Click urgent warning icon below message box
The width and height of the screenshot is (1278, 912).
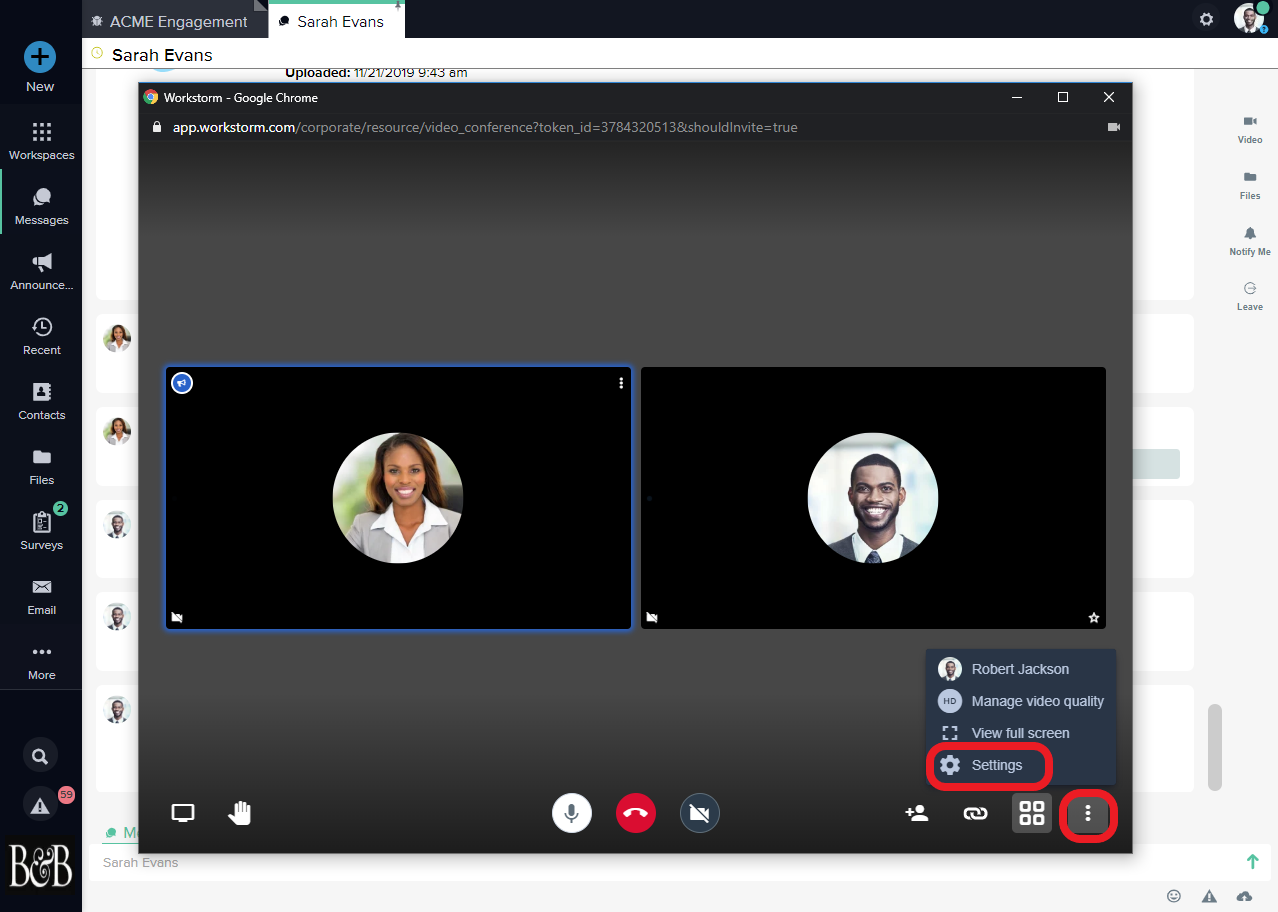[x=1209, y=896]
